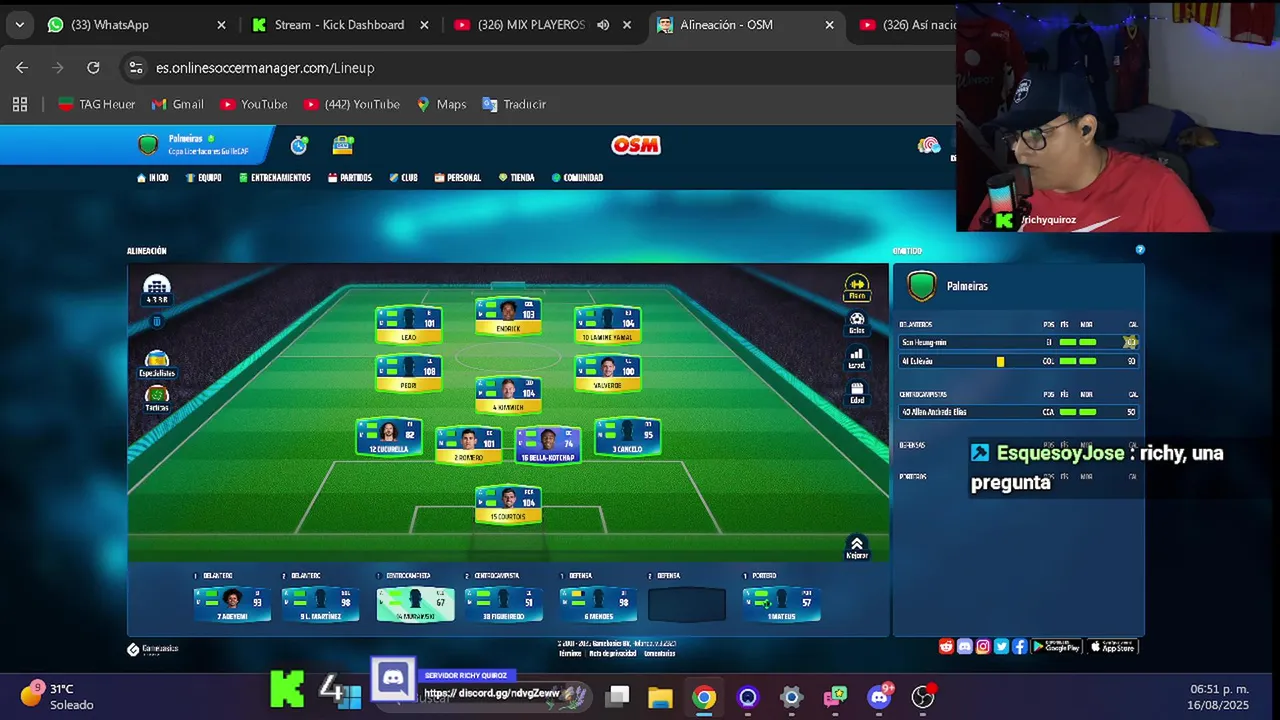
Task: Open the Discord social icon in the OSM footer
Action: pyautogui.click(x=964, y=647)
